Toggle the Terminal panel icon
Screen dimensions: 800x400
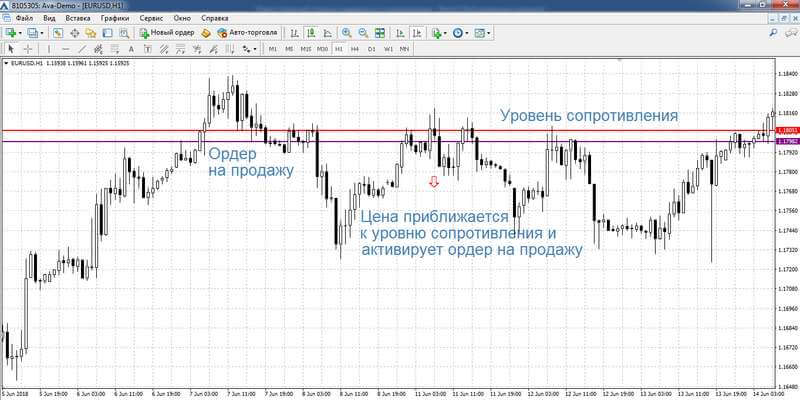click(107, 33)
